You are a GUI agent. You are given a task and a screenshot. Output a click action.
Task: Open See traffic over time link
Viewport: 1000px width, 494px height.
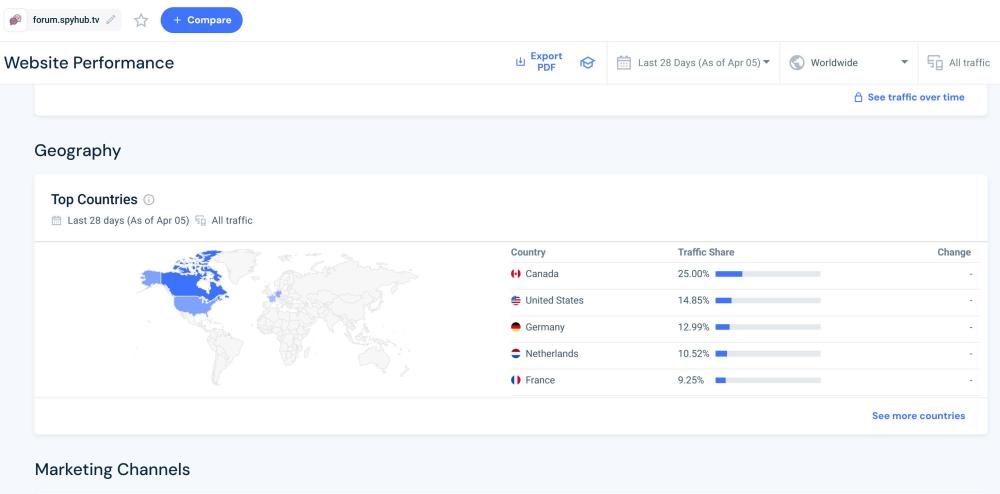point(909,97)
